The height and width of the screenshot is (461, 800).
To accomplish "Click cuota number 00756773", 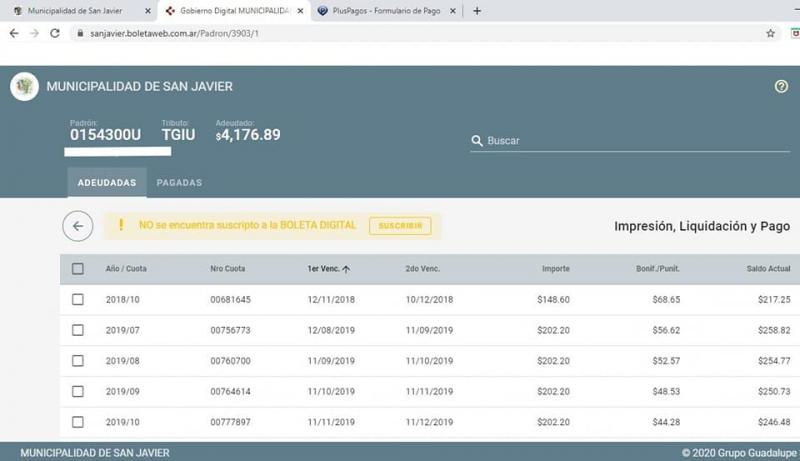I will tap(231, 330).
